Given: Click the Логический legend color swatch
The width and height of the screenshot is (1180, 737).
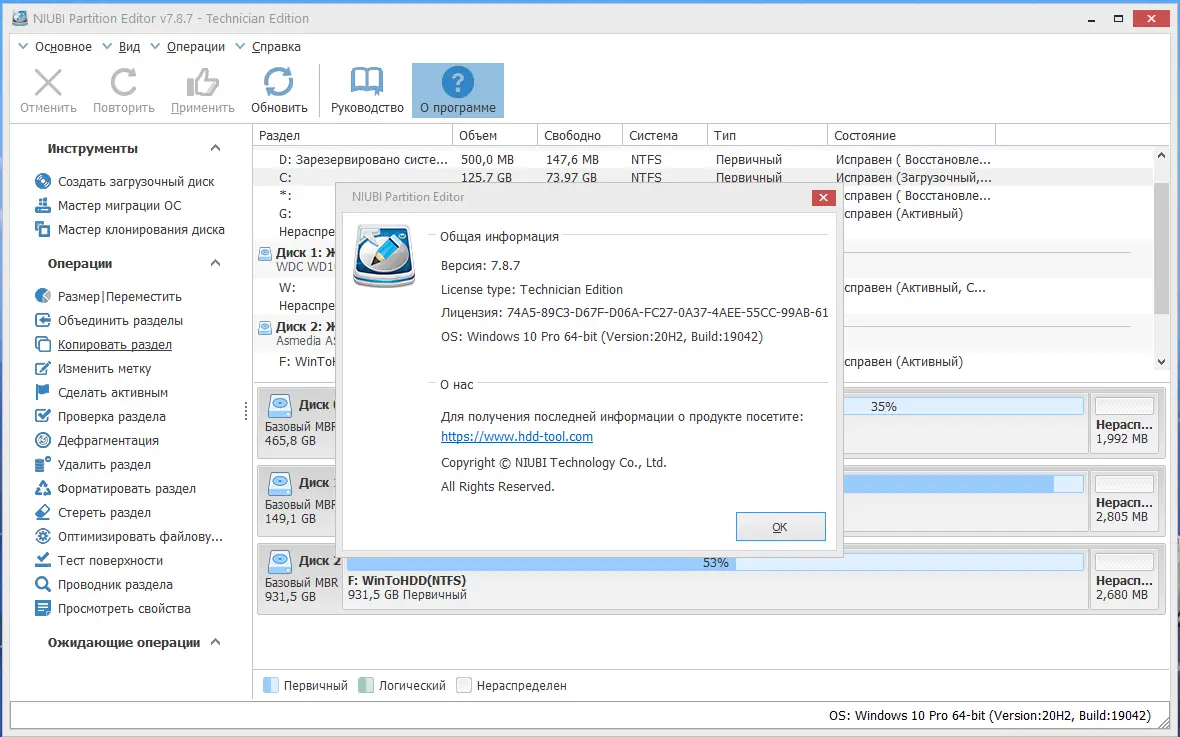Looking at the screenshot, I should tap(366, 686).
